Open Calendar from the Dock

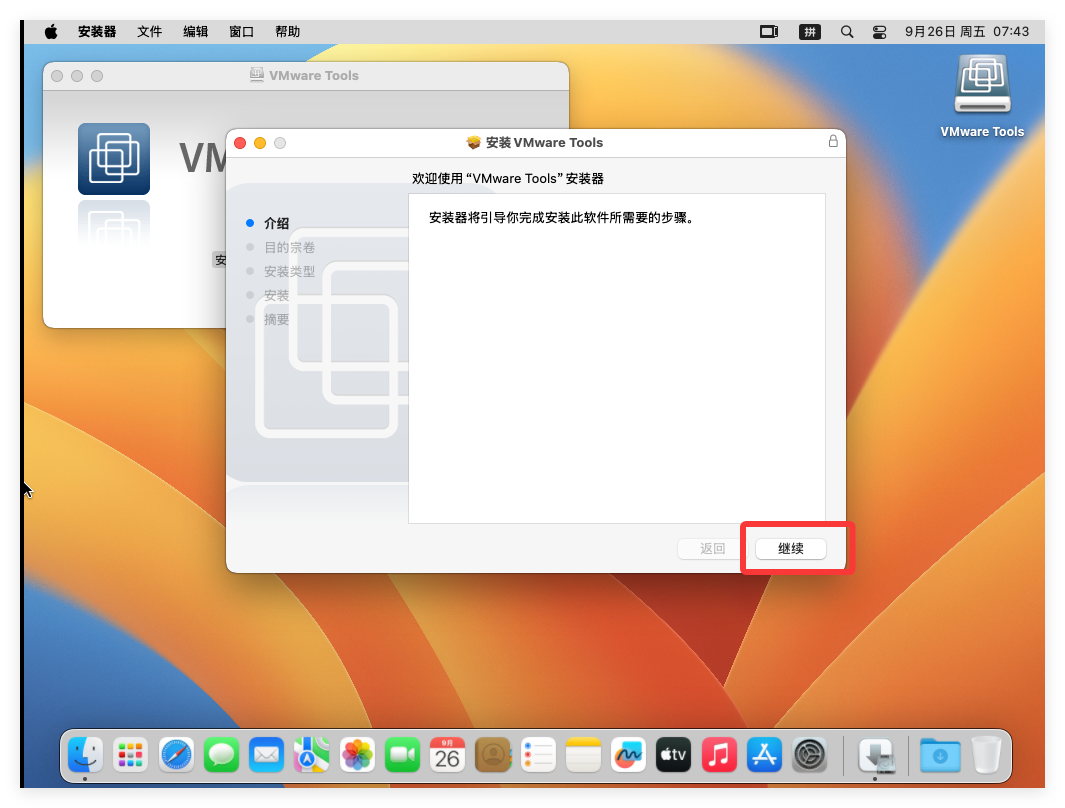(448, 755)
